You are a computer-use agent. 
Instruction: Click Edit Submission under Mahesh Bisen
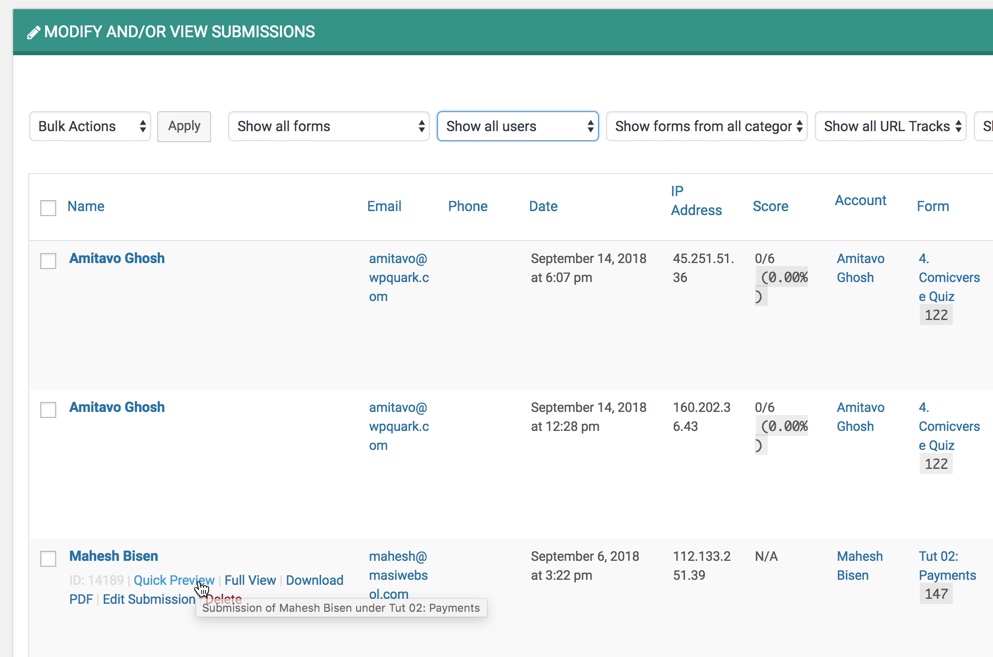point(149,599)
